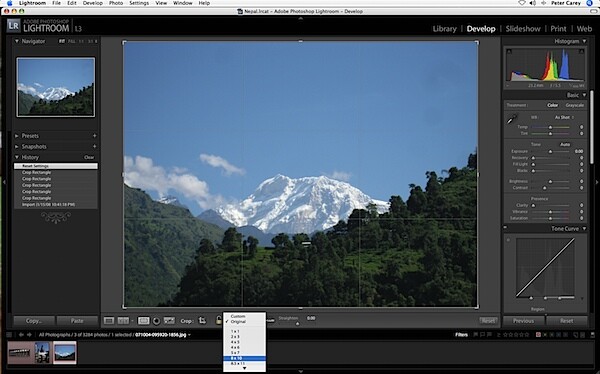Image resolution: width=600 pixels, height=374 pixels.
Task: Open the filename dropdown in filmstrip path
Action: click(189, 335)
